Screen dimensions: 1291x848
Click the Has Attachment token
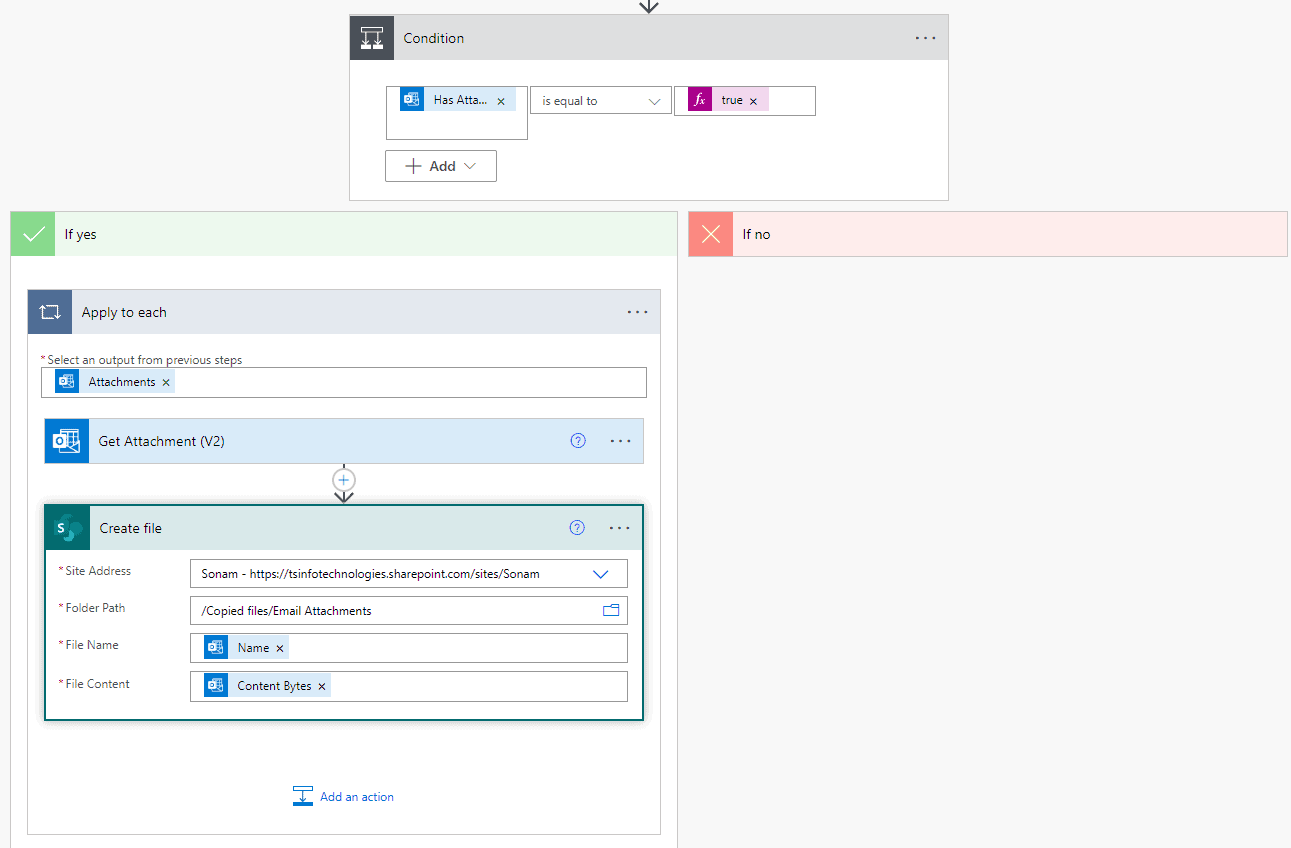[x=458, y=100]
